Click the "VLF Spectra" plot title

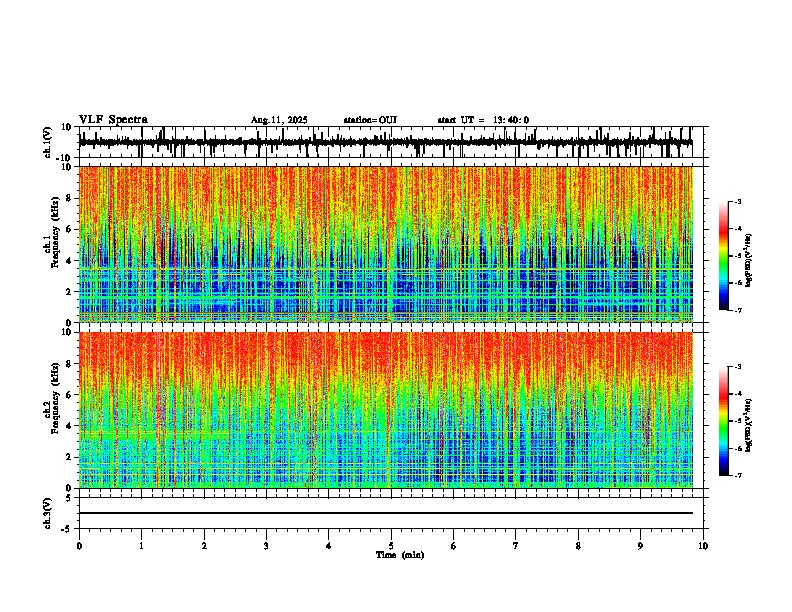pos(113,120)
